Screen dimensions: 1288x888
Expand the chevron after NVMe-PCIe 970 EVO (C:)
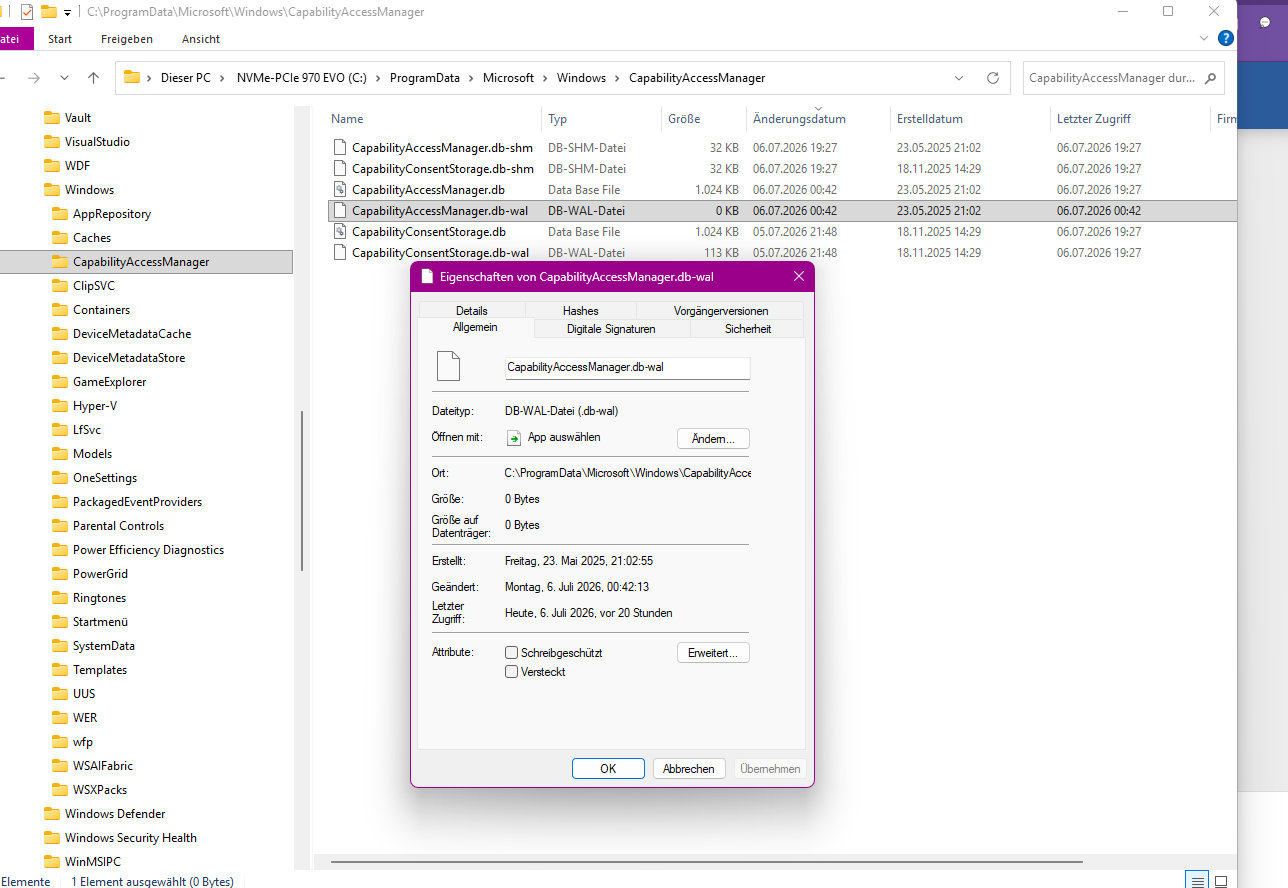click(380, 78)
